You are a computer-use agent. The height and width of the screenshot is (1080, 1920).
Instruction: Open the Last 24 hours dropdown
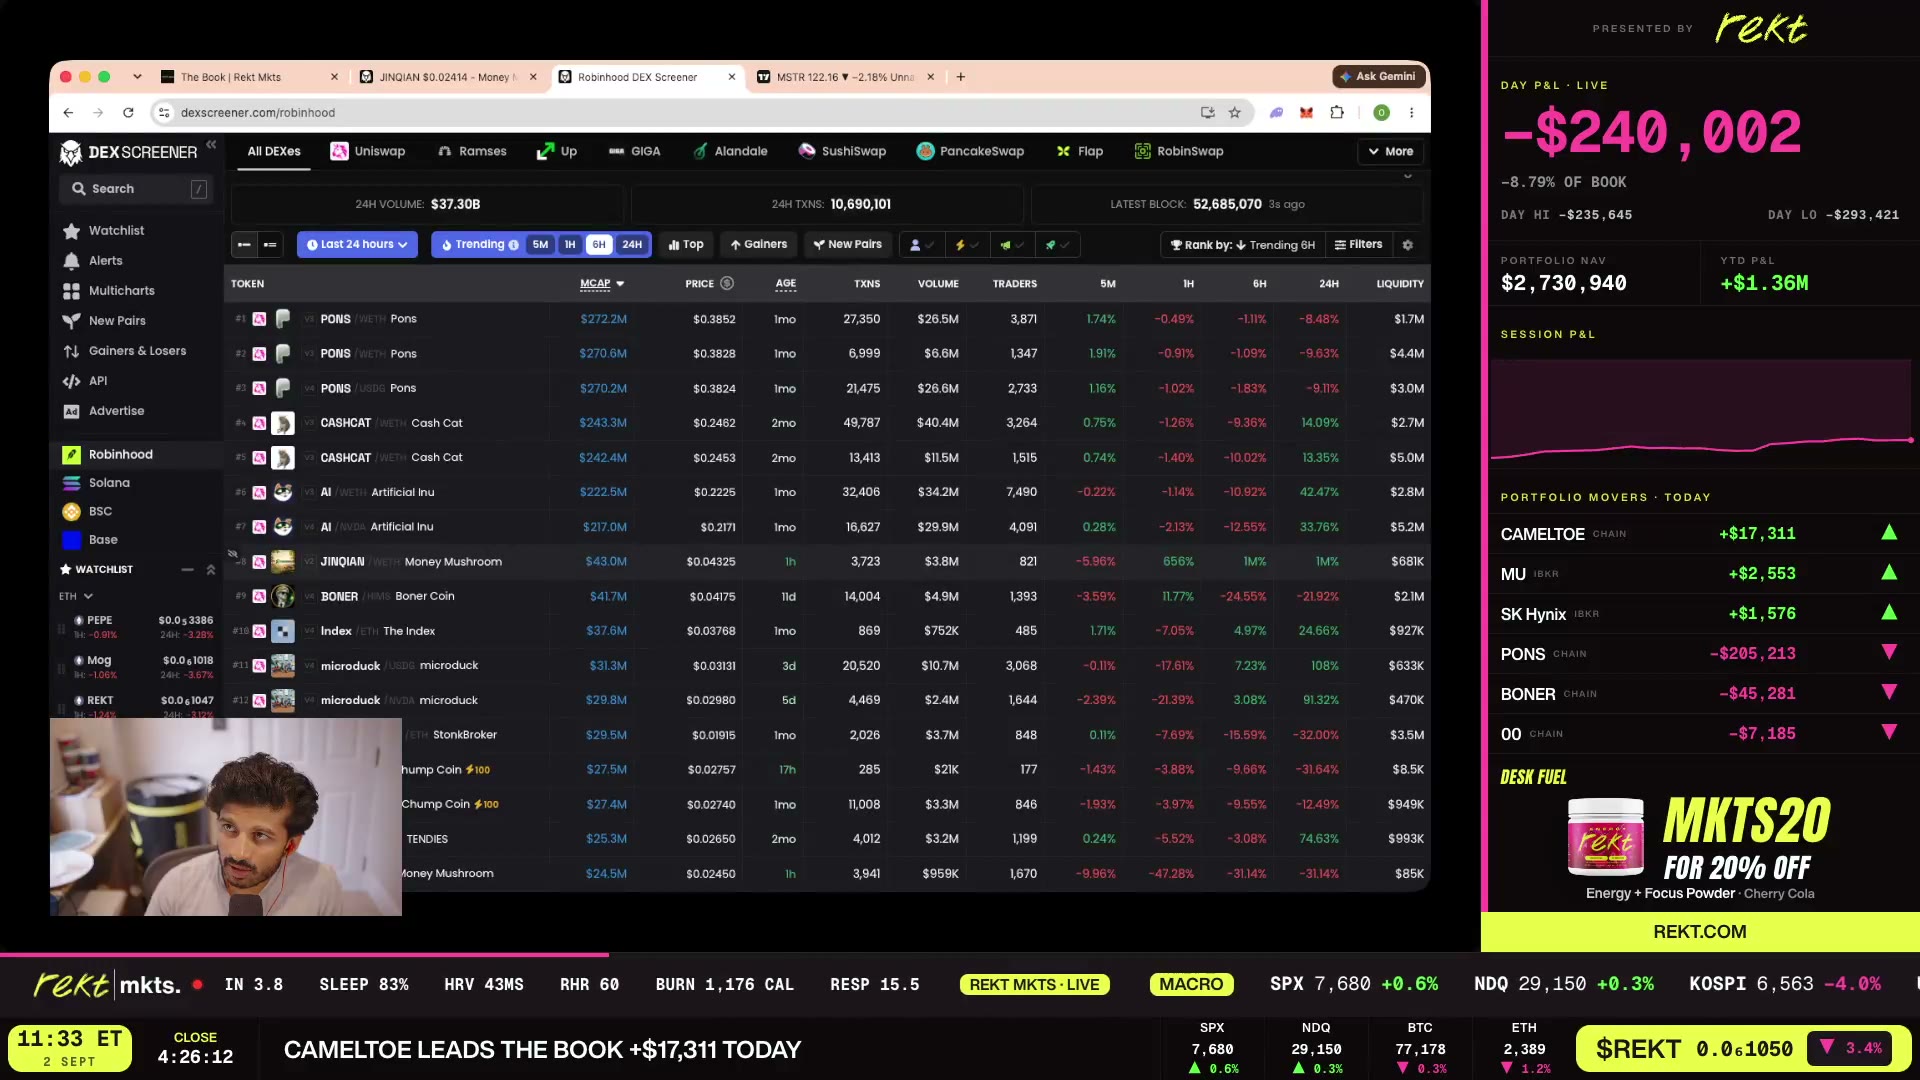[357, 245]
